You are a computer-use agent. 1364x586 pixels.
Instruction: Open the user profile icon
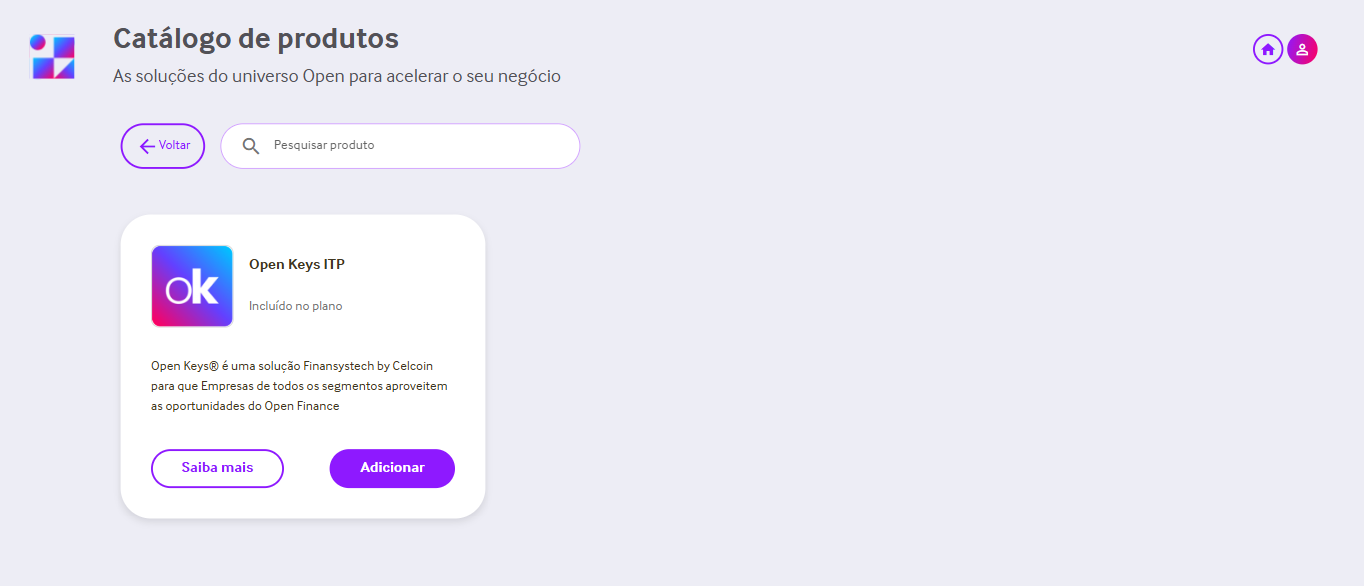pos(1302,49)
